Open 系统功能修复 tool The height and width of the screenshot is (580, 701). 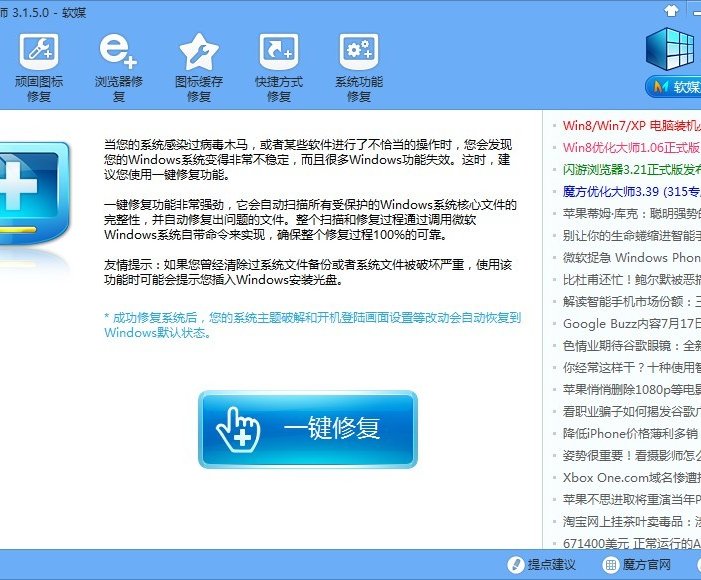click(x=359, y=68)
